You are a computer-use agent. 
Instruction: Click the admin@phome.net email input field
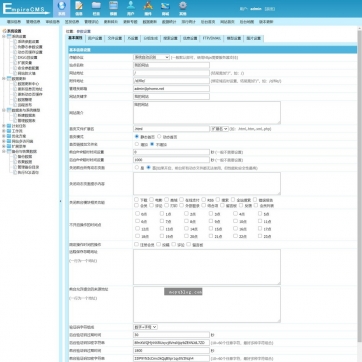pos(171,89)
